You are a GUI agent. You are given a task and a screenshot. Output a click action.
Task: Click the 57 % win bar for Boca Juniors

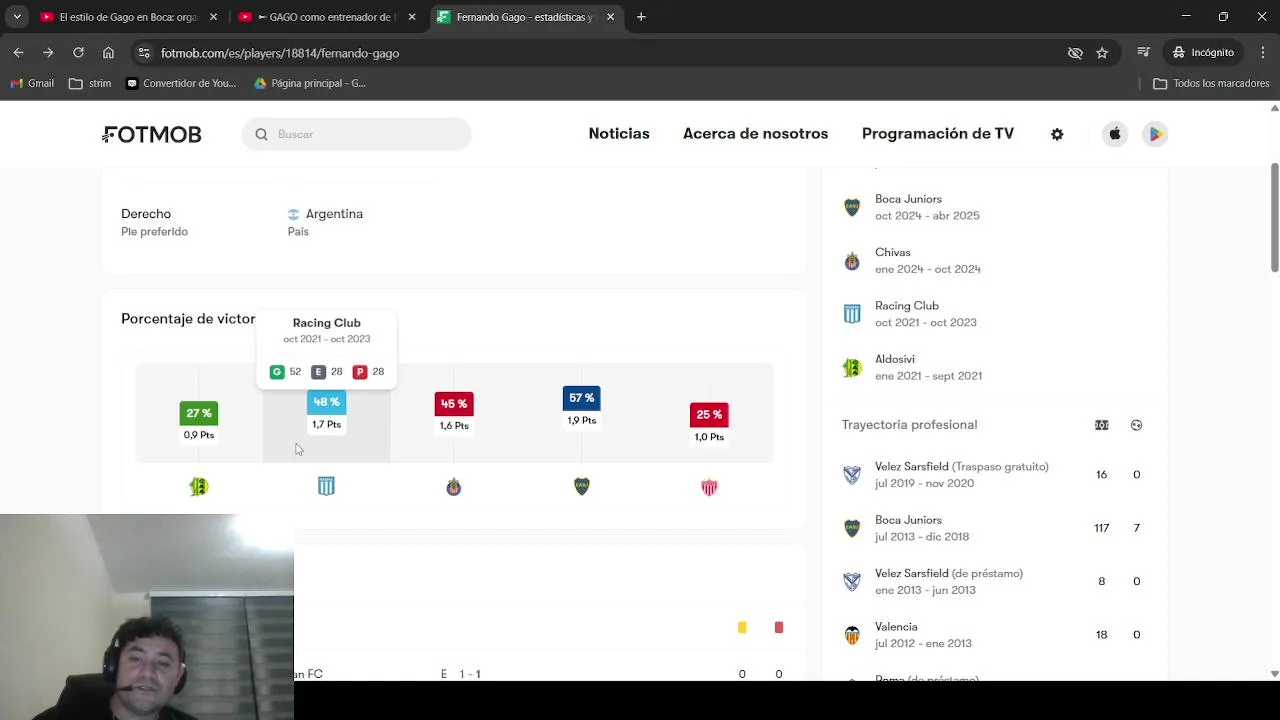point(582,398)
